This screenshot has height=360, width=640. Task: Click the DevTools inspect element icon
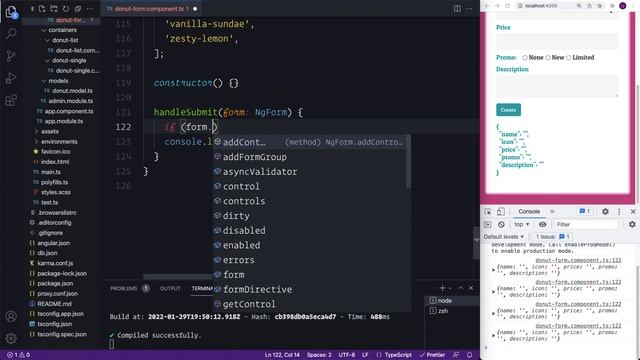488,211
